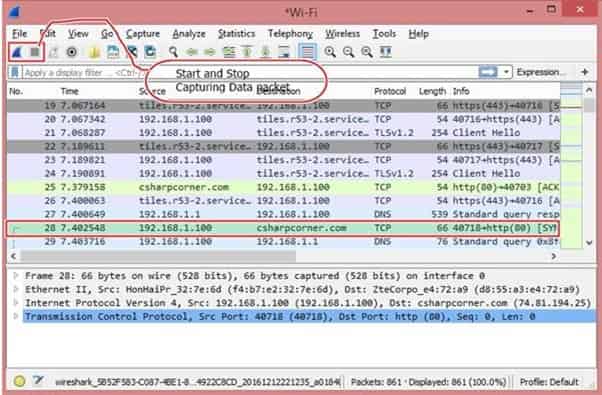Reload this capture file

click(150, 51)
